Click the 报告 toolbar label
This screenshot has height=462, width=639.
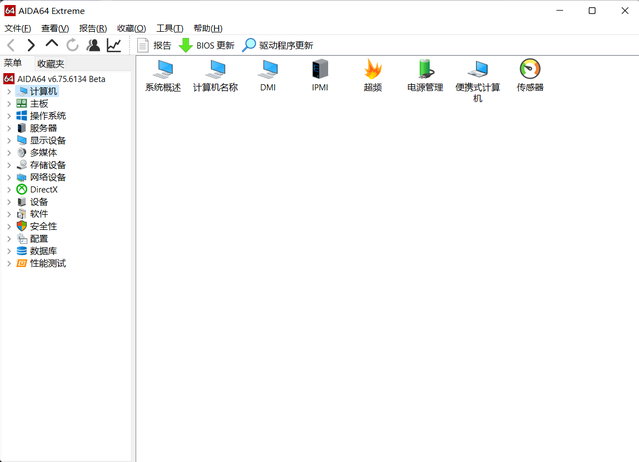click(162, 46)
